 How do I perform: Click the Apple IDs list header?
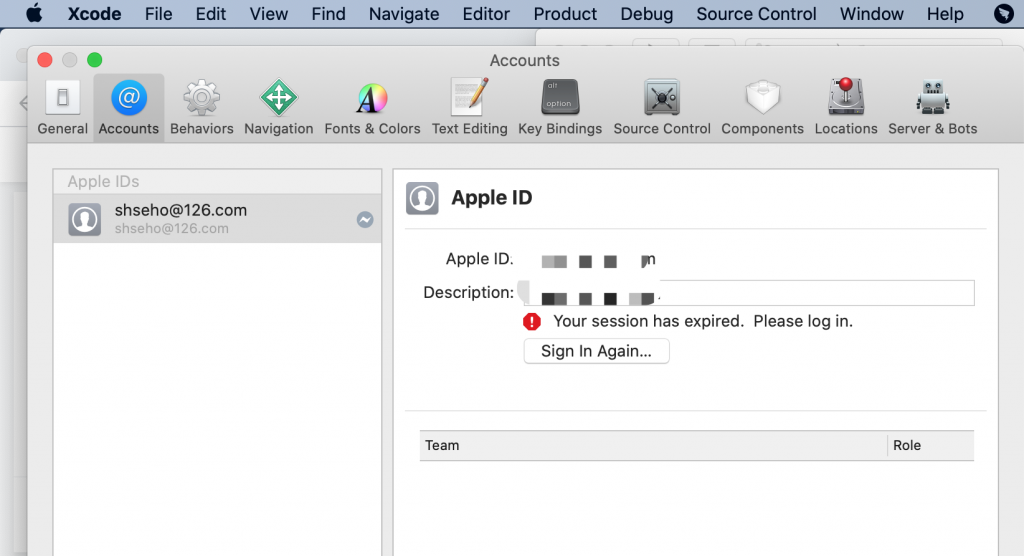coord(217,182)
